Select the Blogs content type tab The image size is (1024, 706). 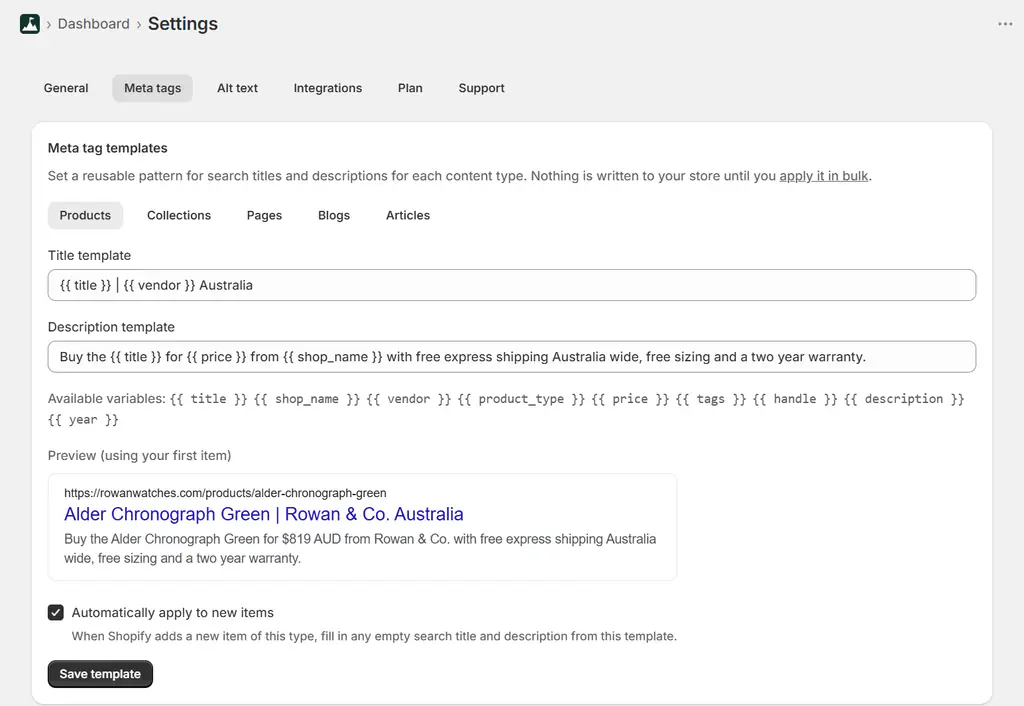(x=334, y=216)
